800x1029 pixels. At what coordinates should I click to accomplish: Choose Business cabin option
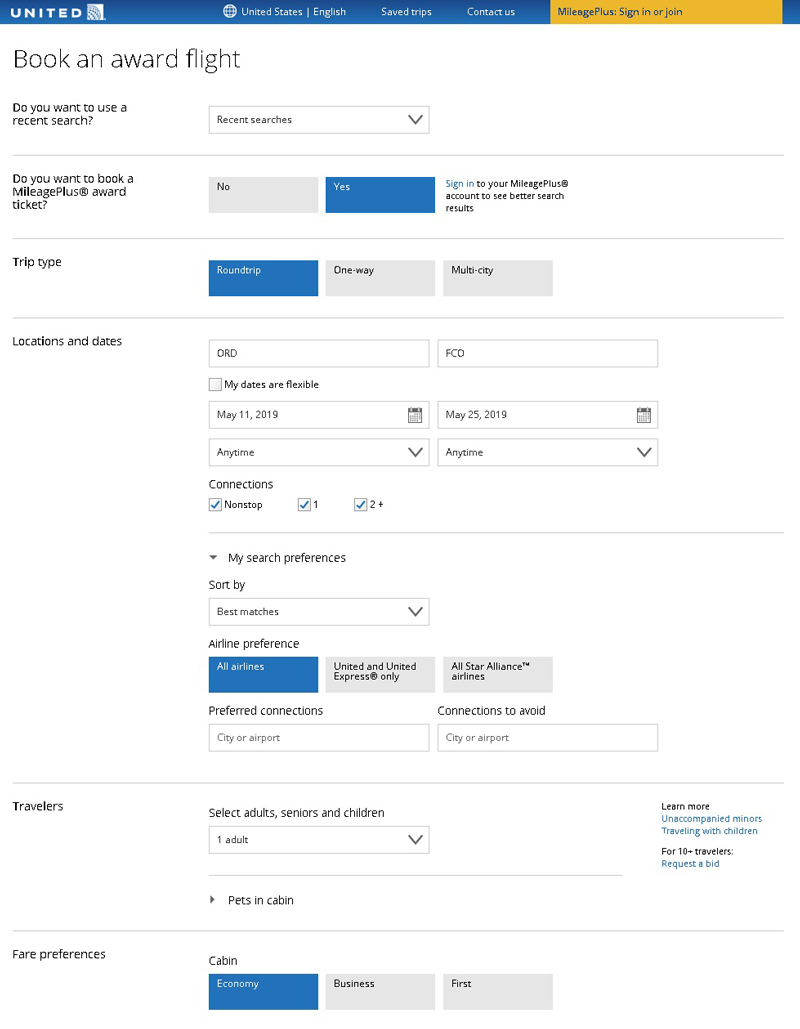coord(380,991)
